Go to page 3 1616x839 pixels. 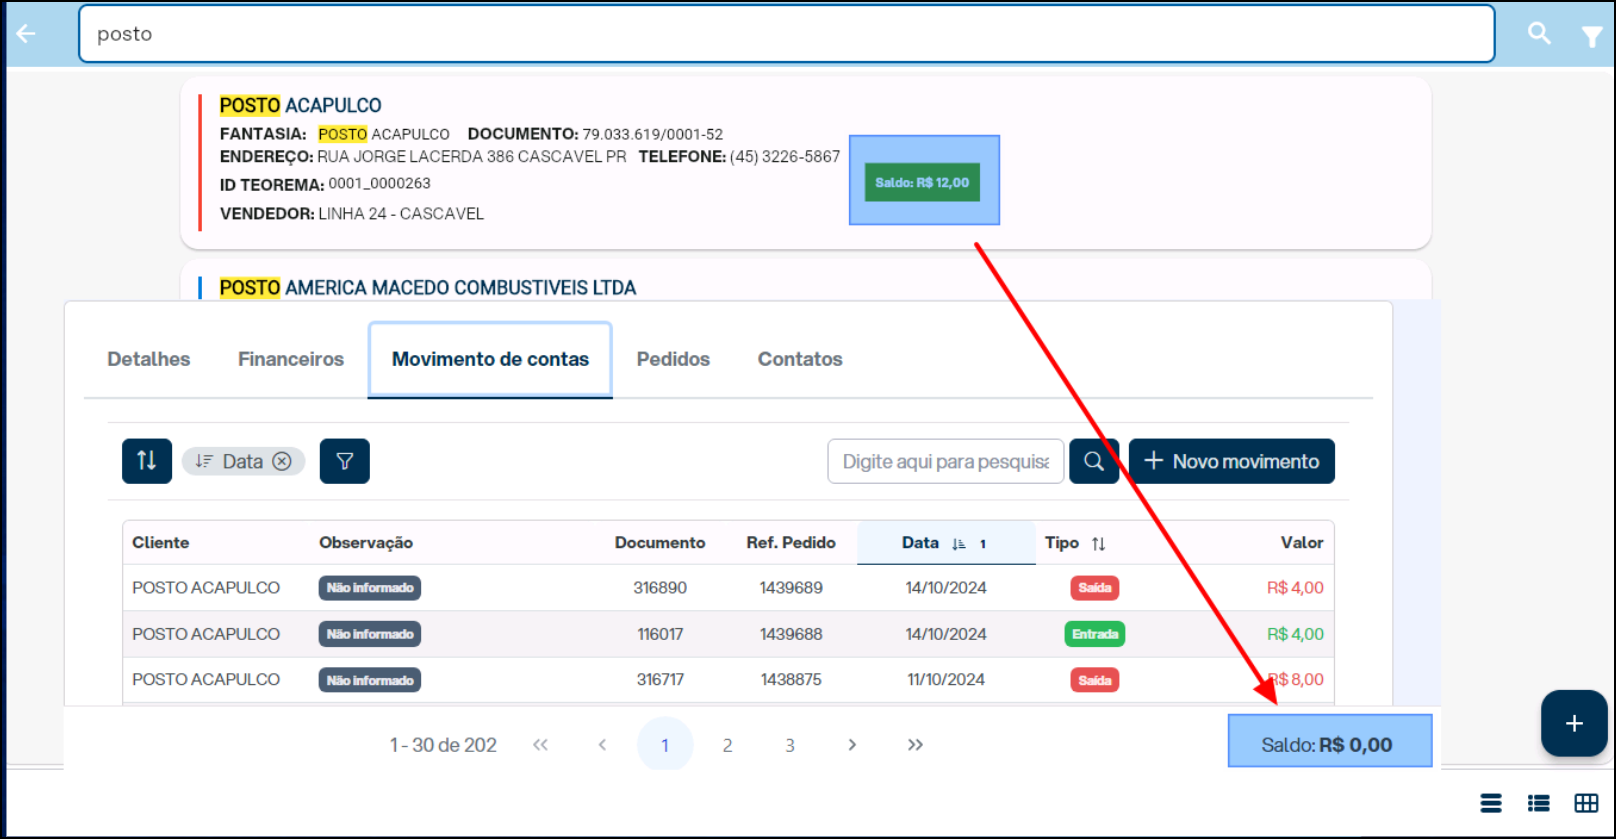[x=790, y=745]
